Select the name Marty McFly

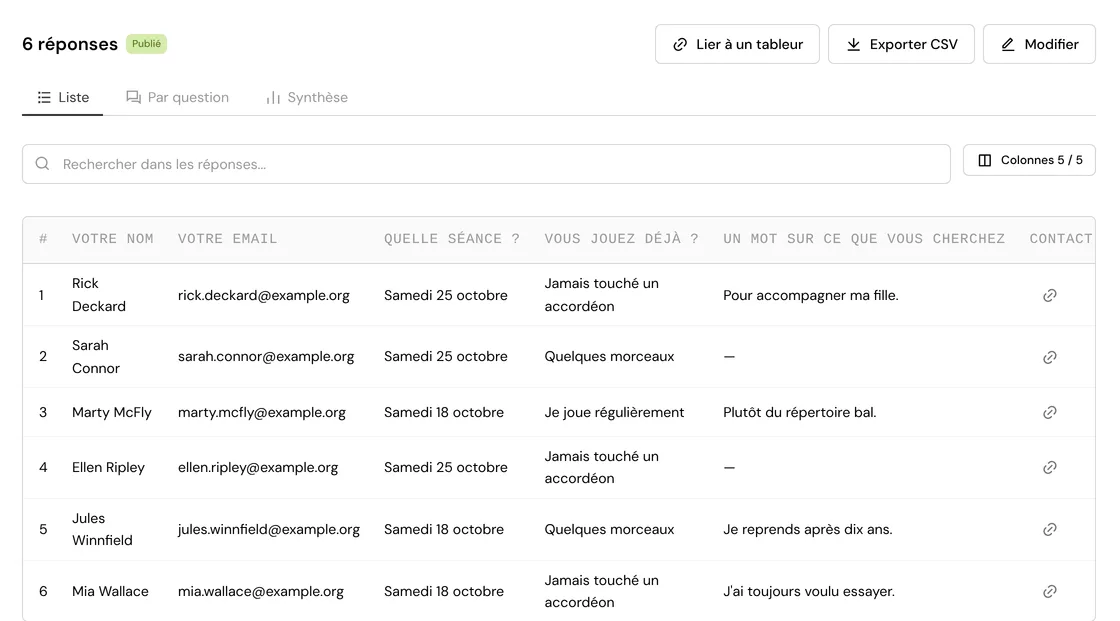pyautogui.click(x=111, y=412)
